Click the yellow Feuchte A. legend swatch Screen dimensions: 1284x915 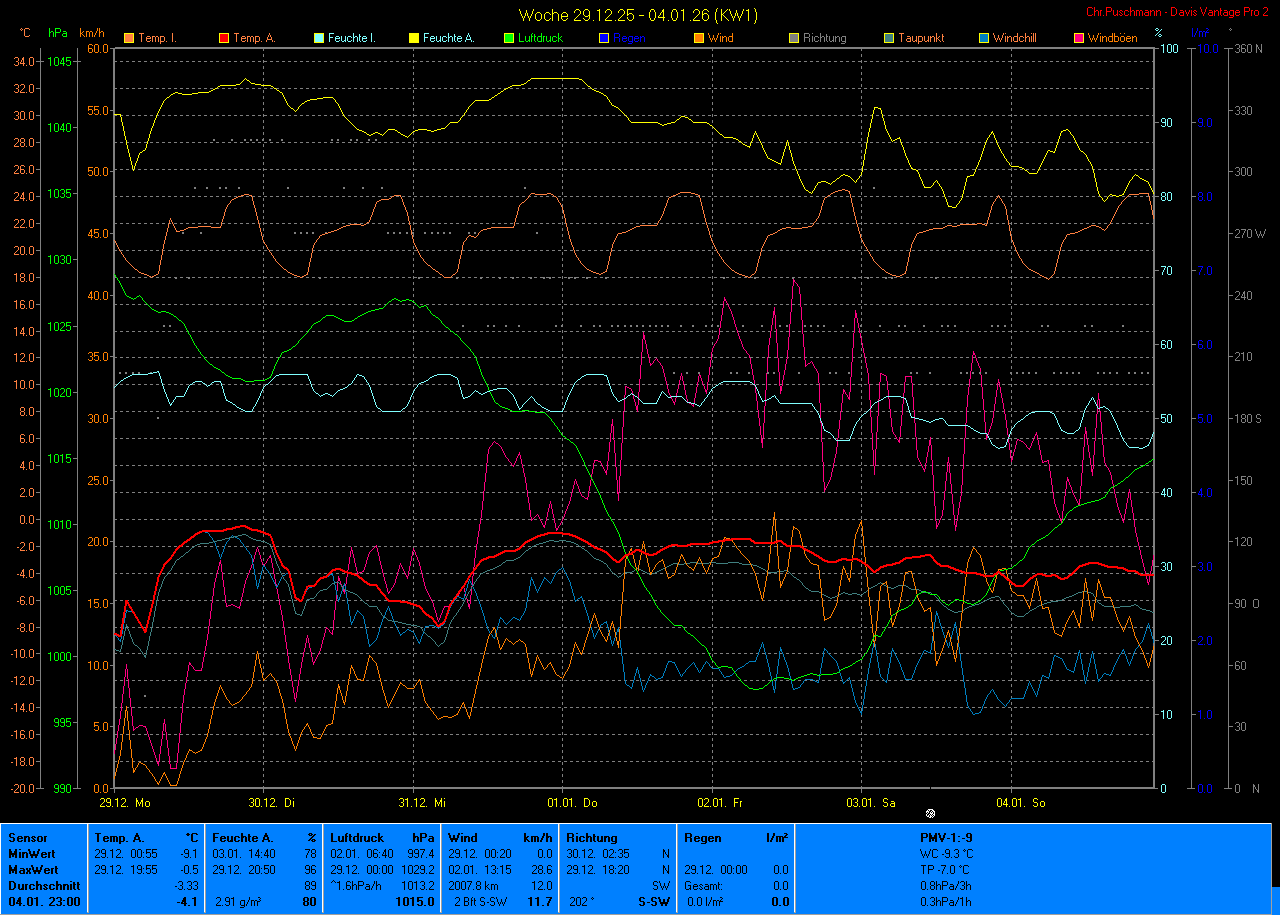click(x=414, y=39)
